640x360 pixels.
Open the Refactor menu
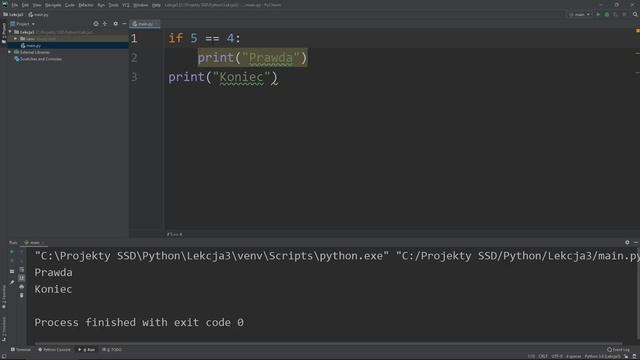pyautogui.click(x=86, y=5)
